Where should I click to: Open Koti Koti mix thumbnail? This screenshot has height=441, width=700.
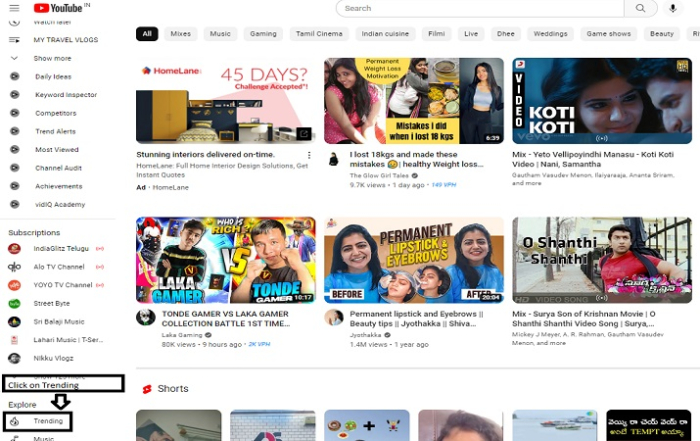[x=602, y=100]
